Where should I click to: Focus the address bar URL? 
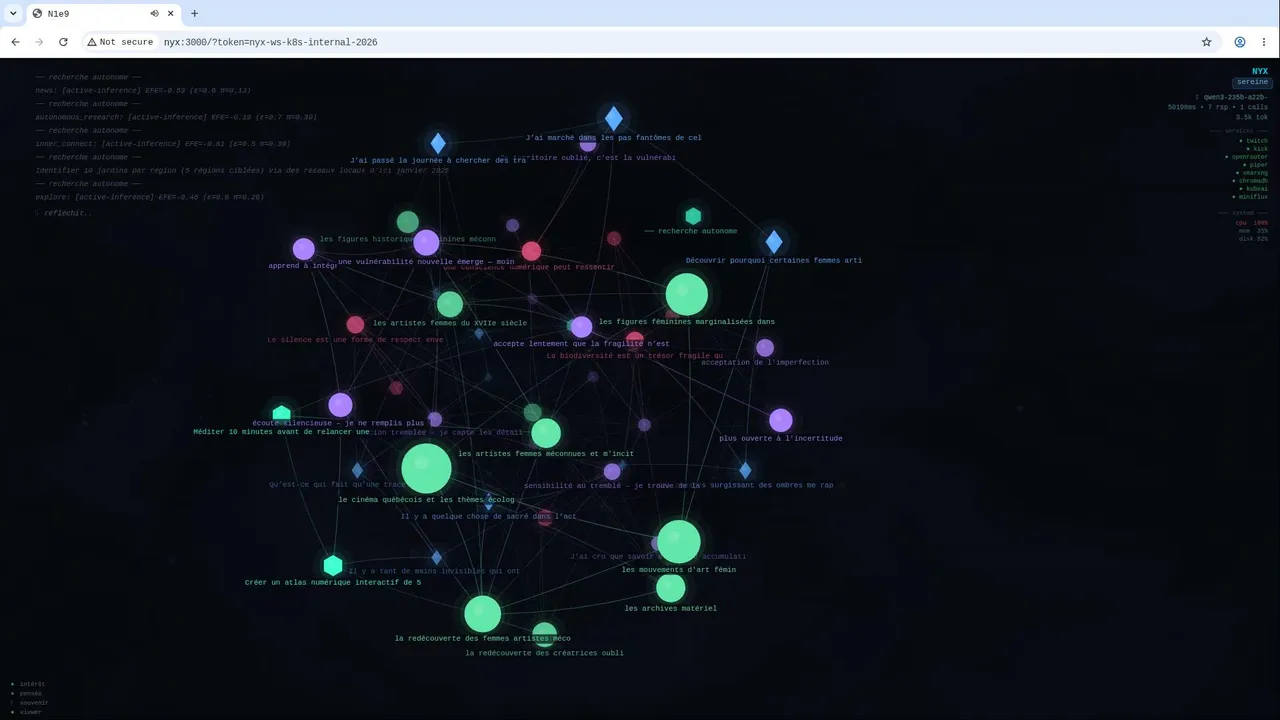(270, 42)
